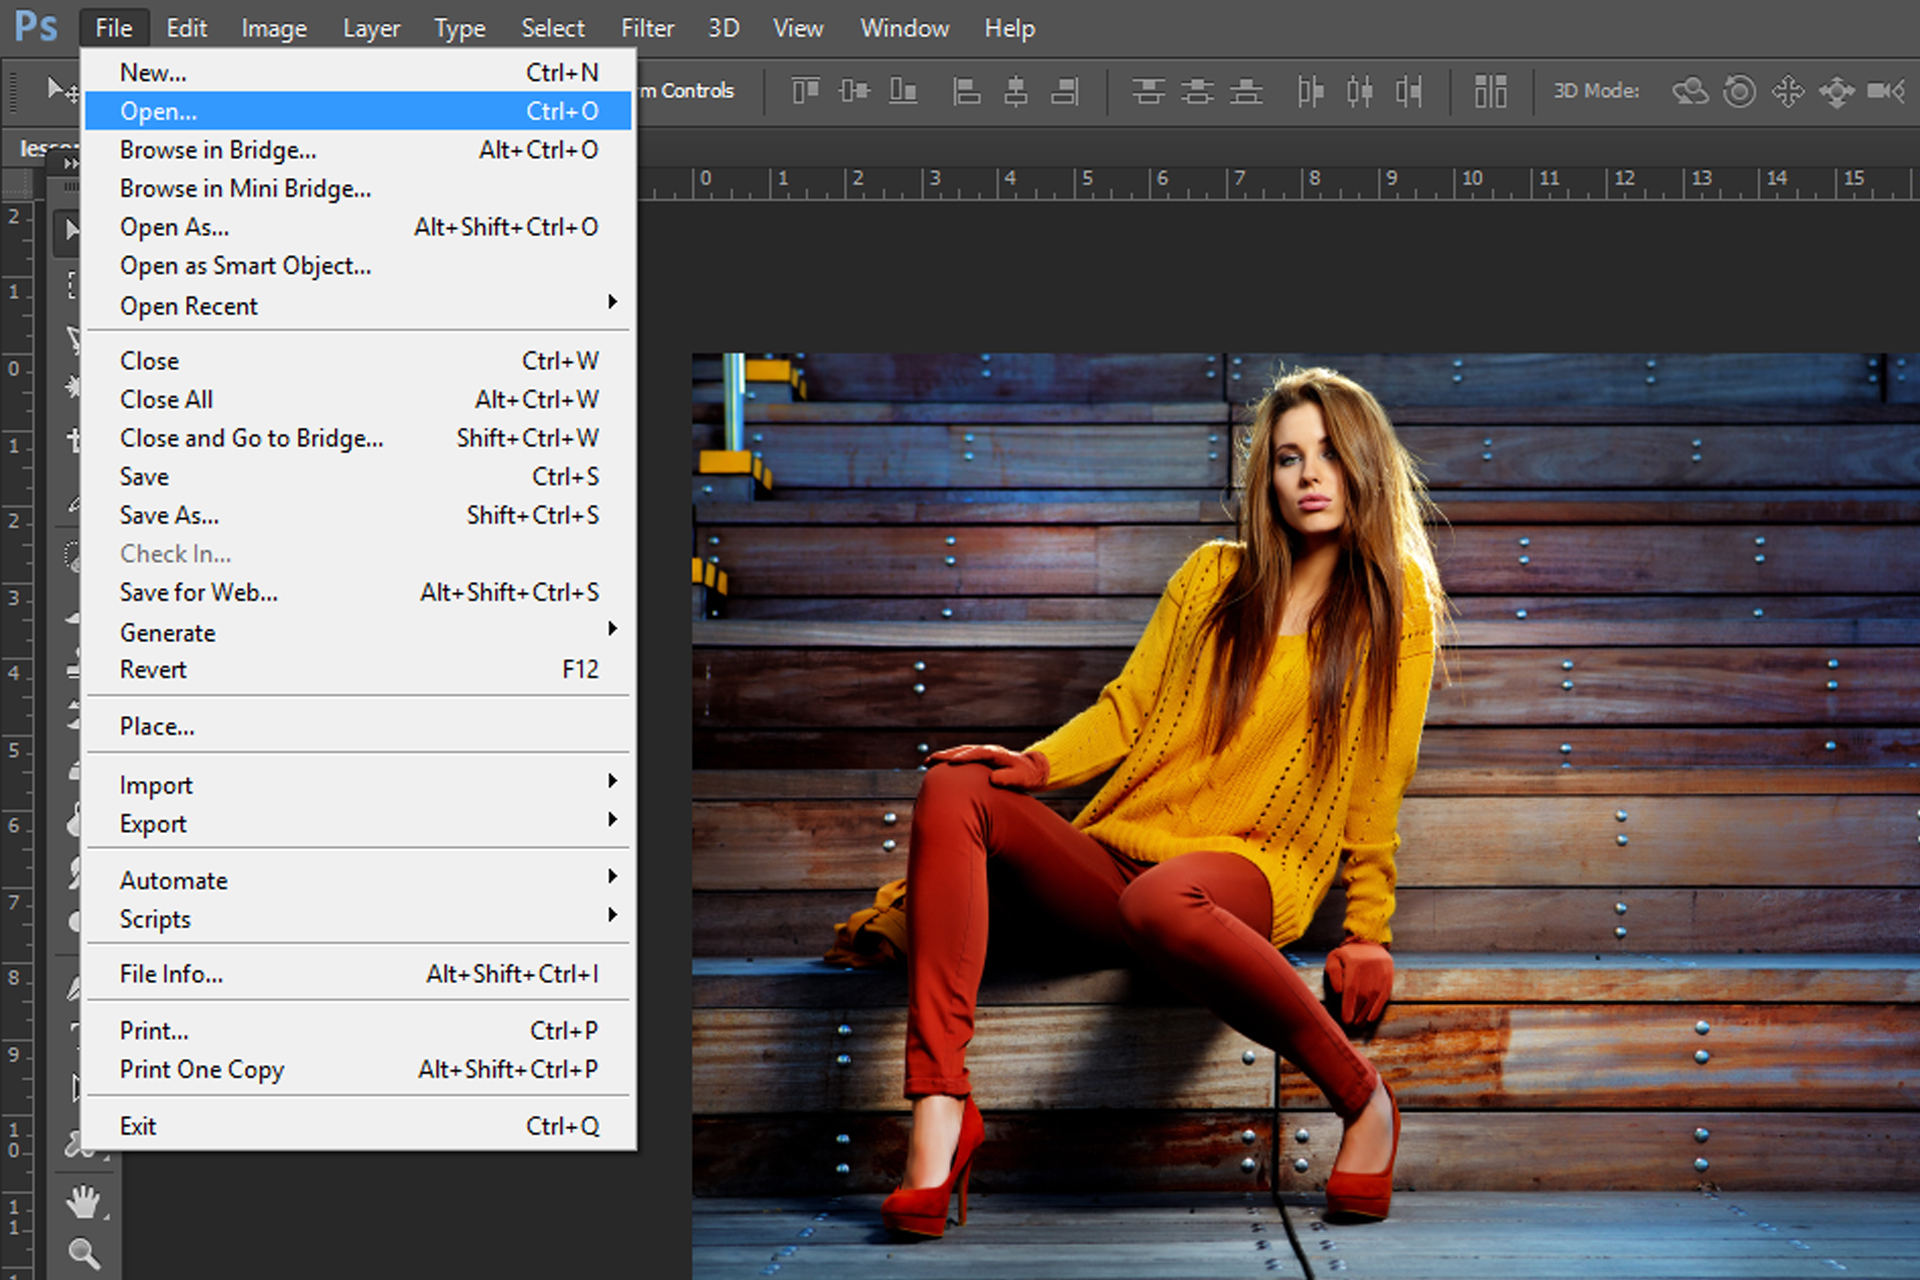Click the Align bottom edges icon
The width and height of the screenshot is (1920, 1280).
coord(903,91)
